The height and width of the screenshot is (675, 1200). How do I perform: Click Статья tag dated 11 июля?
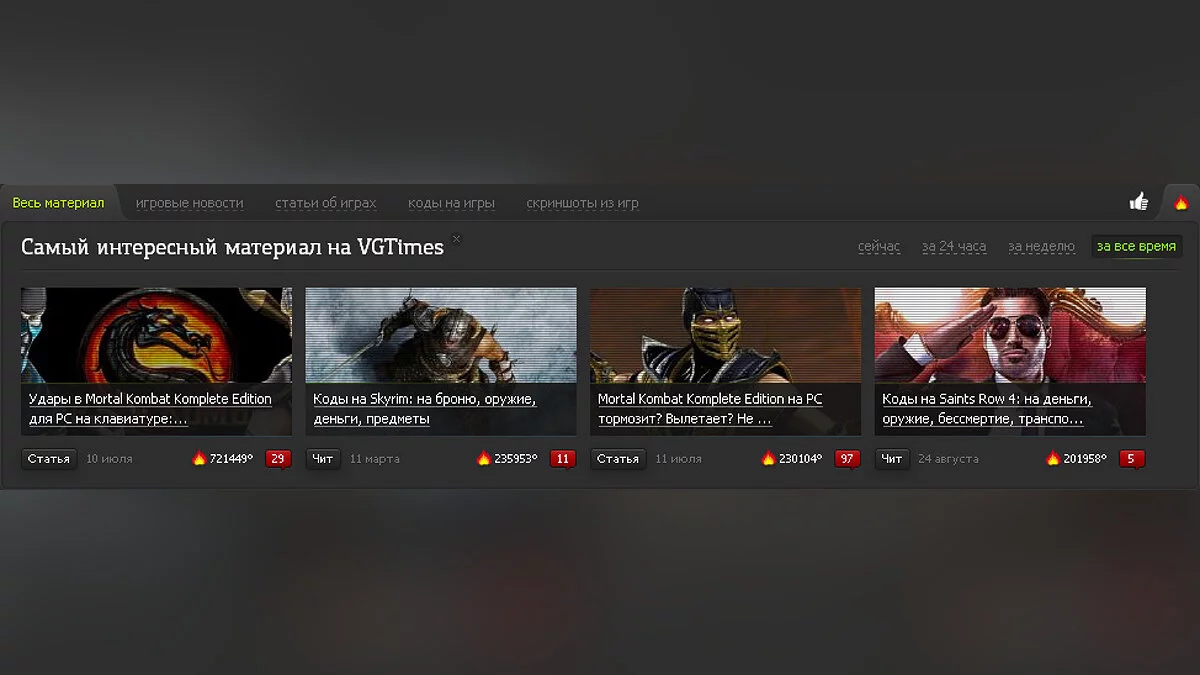click(618, 459)
